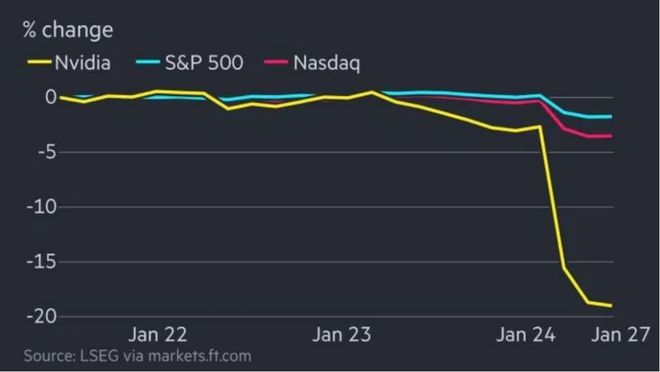The width and height of the screenshot is (660, 372).
Task: Click the 0 value on y-axis
Action: (51, 97)
